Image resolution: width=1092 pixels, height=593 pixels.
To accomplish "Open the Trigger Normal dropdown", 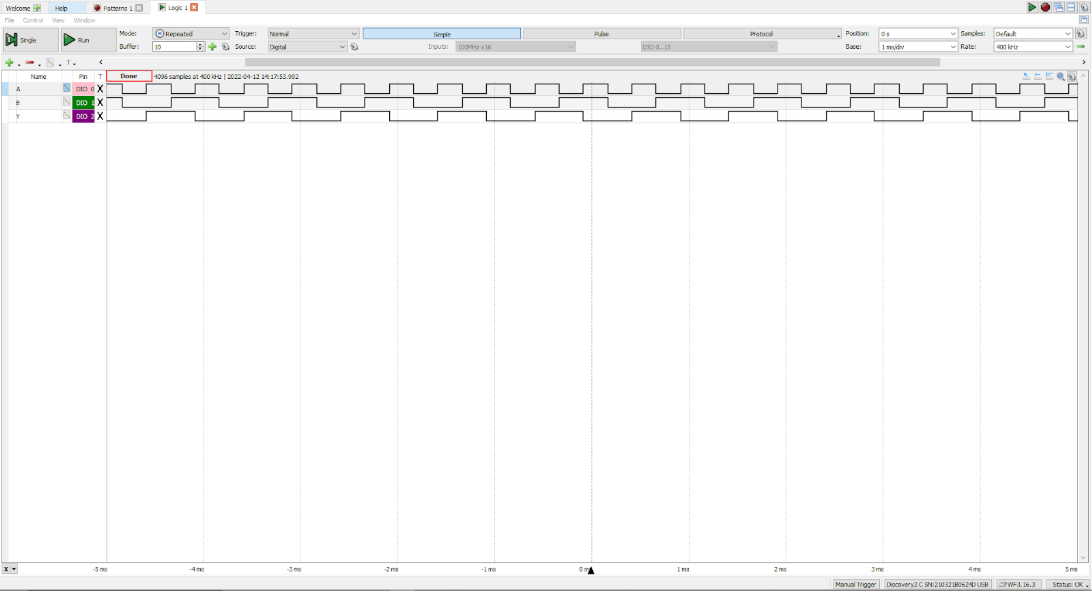I will (x=310, y=33).
